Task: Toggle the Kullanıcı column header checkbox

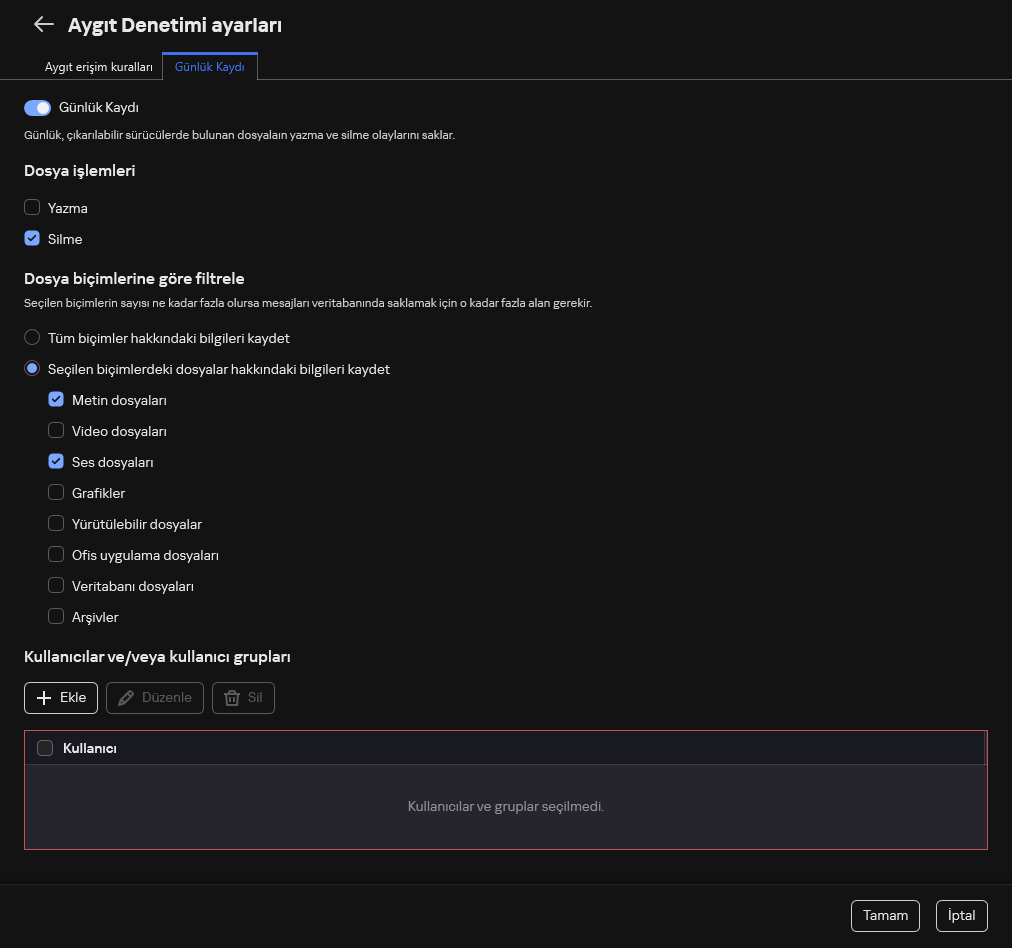Action: click(x=45, y=748)
